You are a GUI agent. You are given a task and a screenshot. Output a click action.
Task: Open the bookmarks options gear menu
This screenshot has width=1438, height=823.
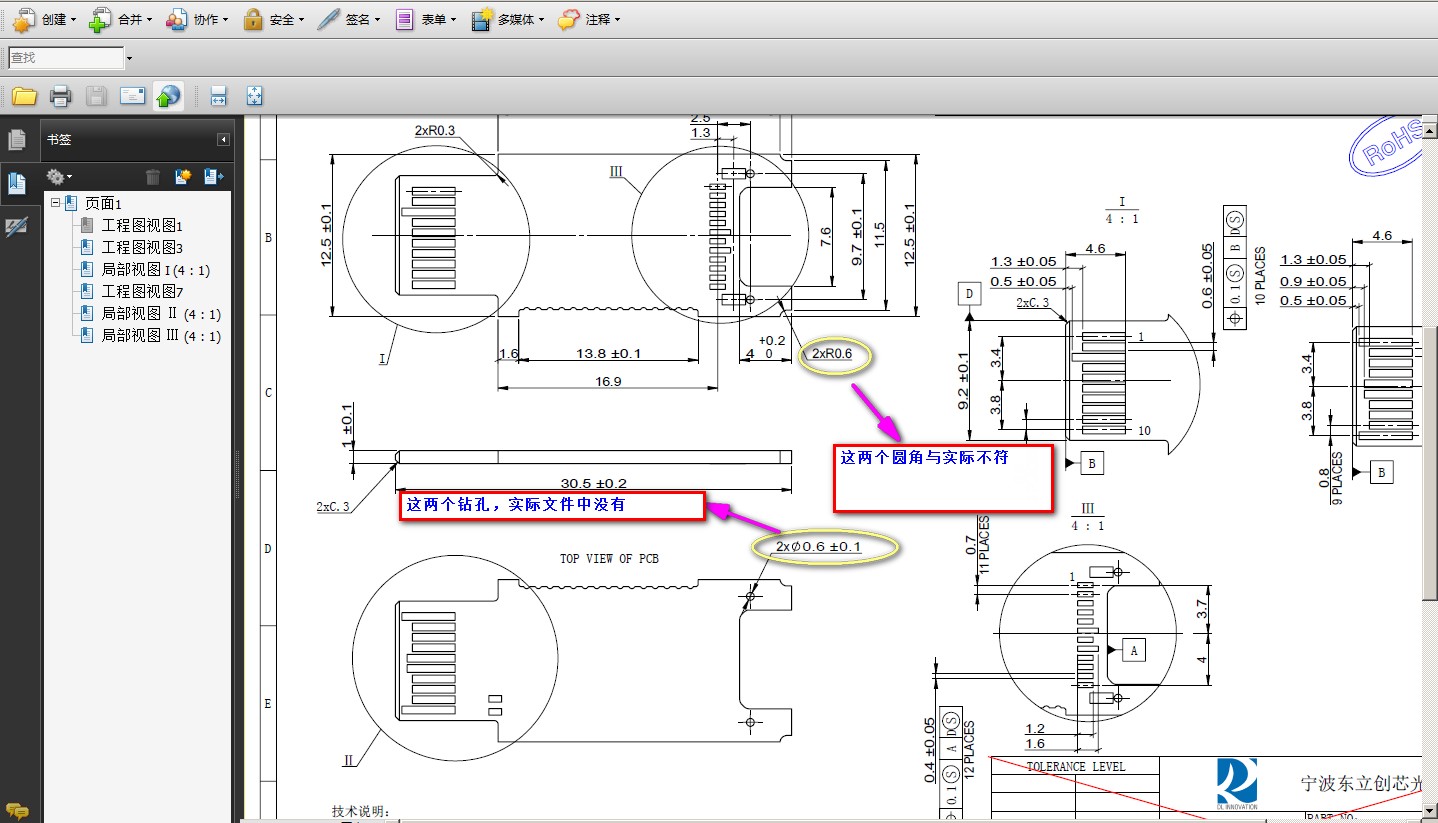click(x=59, y=177)
